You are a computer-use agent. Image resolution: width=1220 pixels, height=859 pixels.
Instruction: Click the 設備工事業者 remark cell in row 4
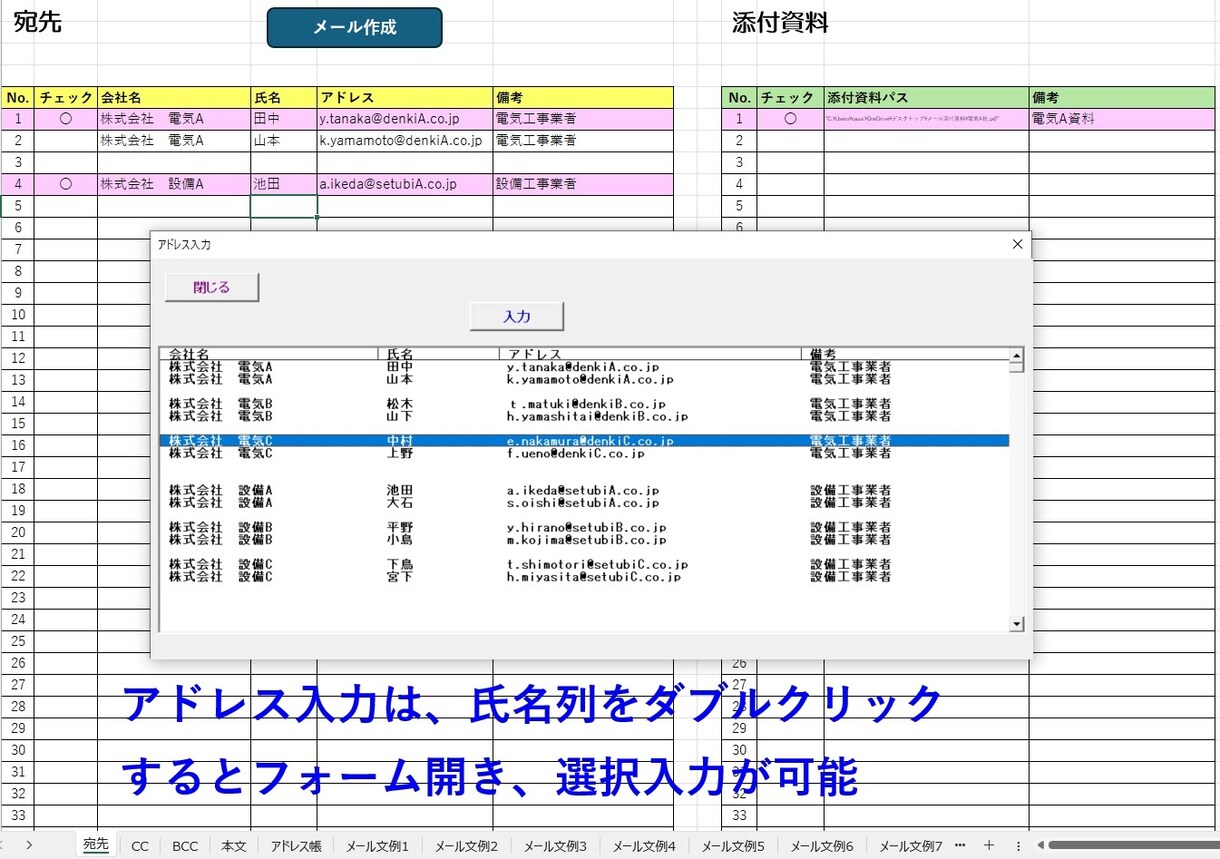coord(583,184)
